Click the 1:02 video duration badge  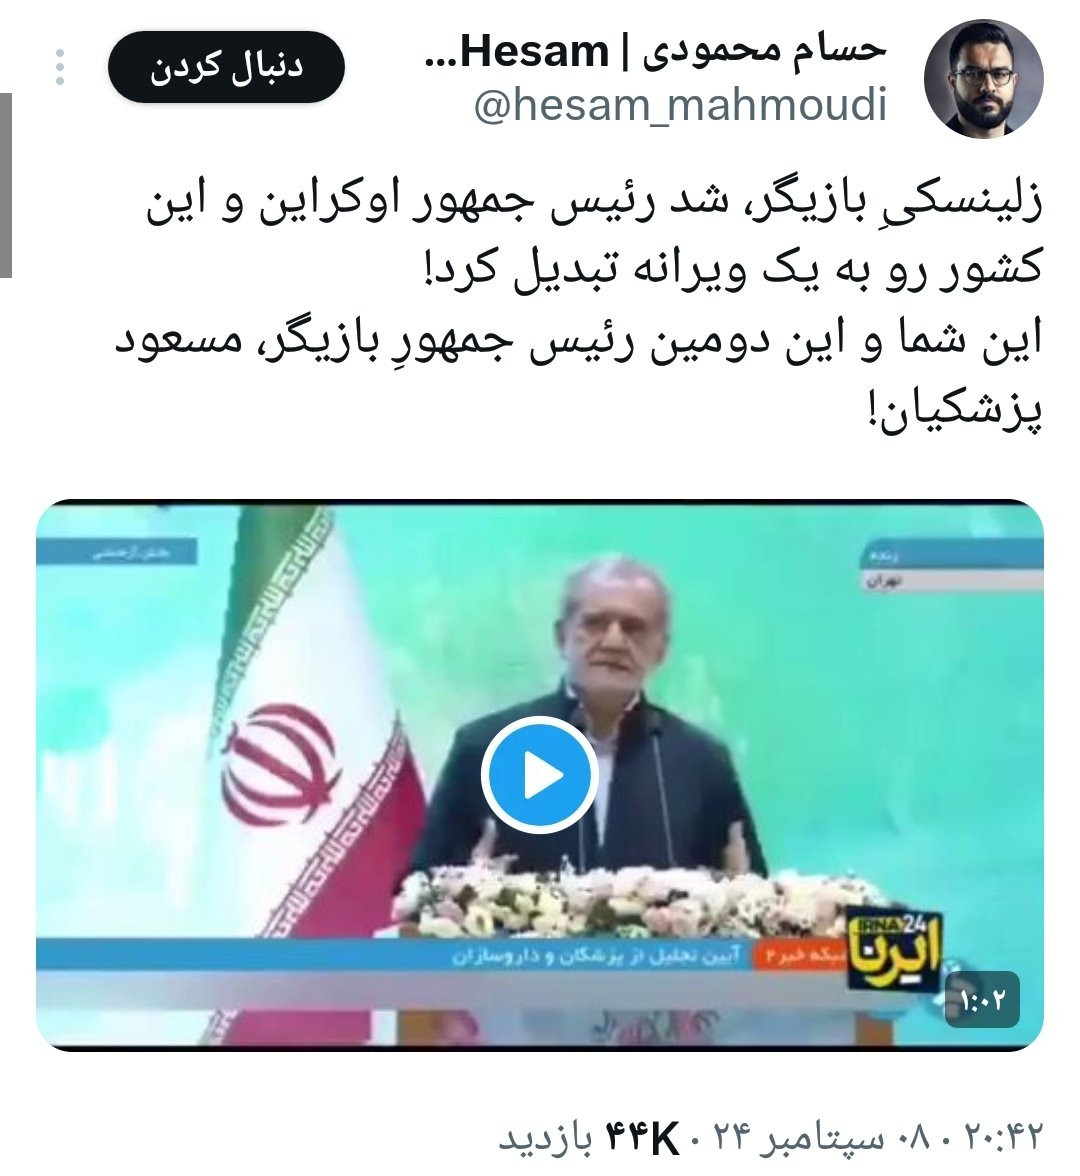coord(982,999)
